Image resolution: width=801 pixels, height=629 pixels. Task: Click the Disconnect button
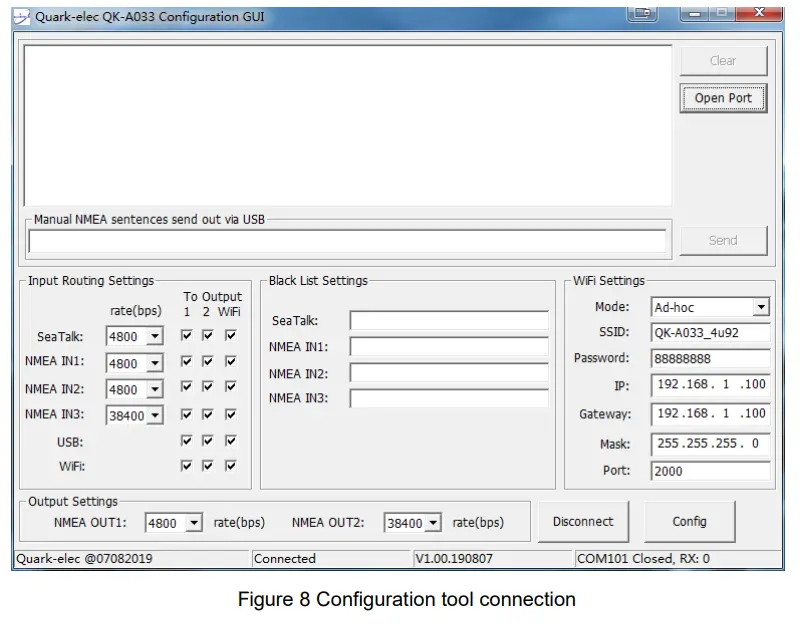click(583, 521)
